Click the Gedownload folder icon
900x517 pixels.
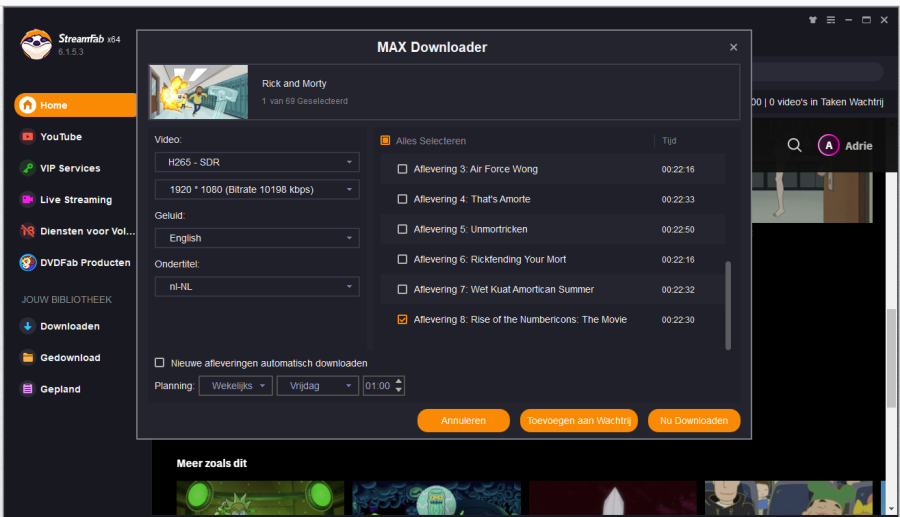[x=27, y=357]
